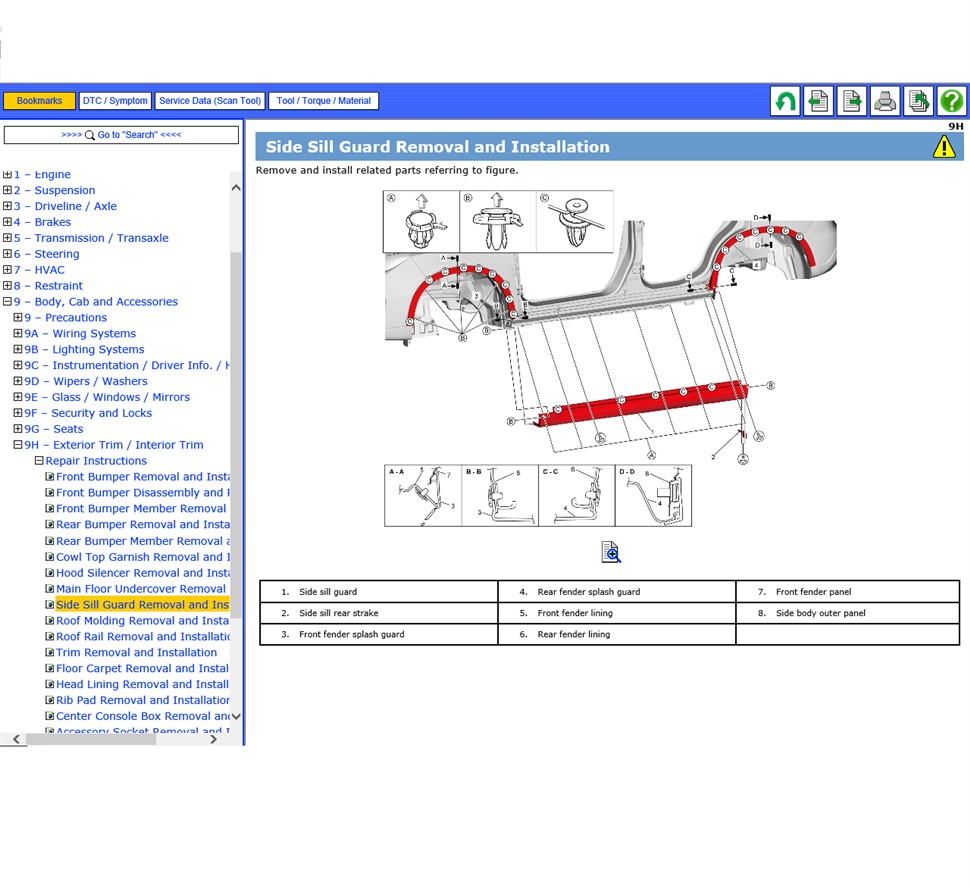This screenshot has width=970, height=888.
Task: Expand the 9G – Seats node
Action: pyautogui.click(x=18, y=428)
